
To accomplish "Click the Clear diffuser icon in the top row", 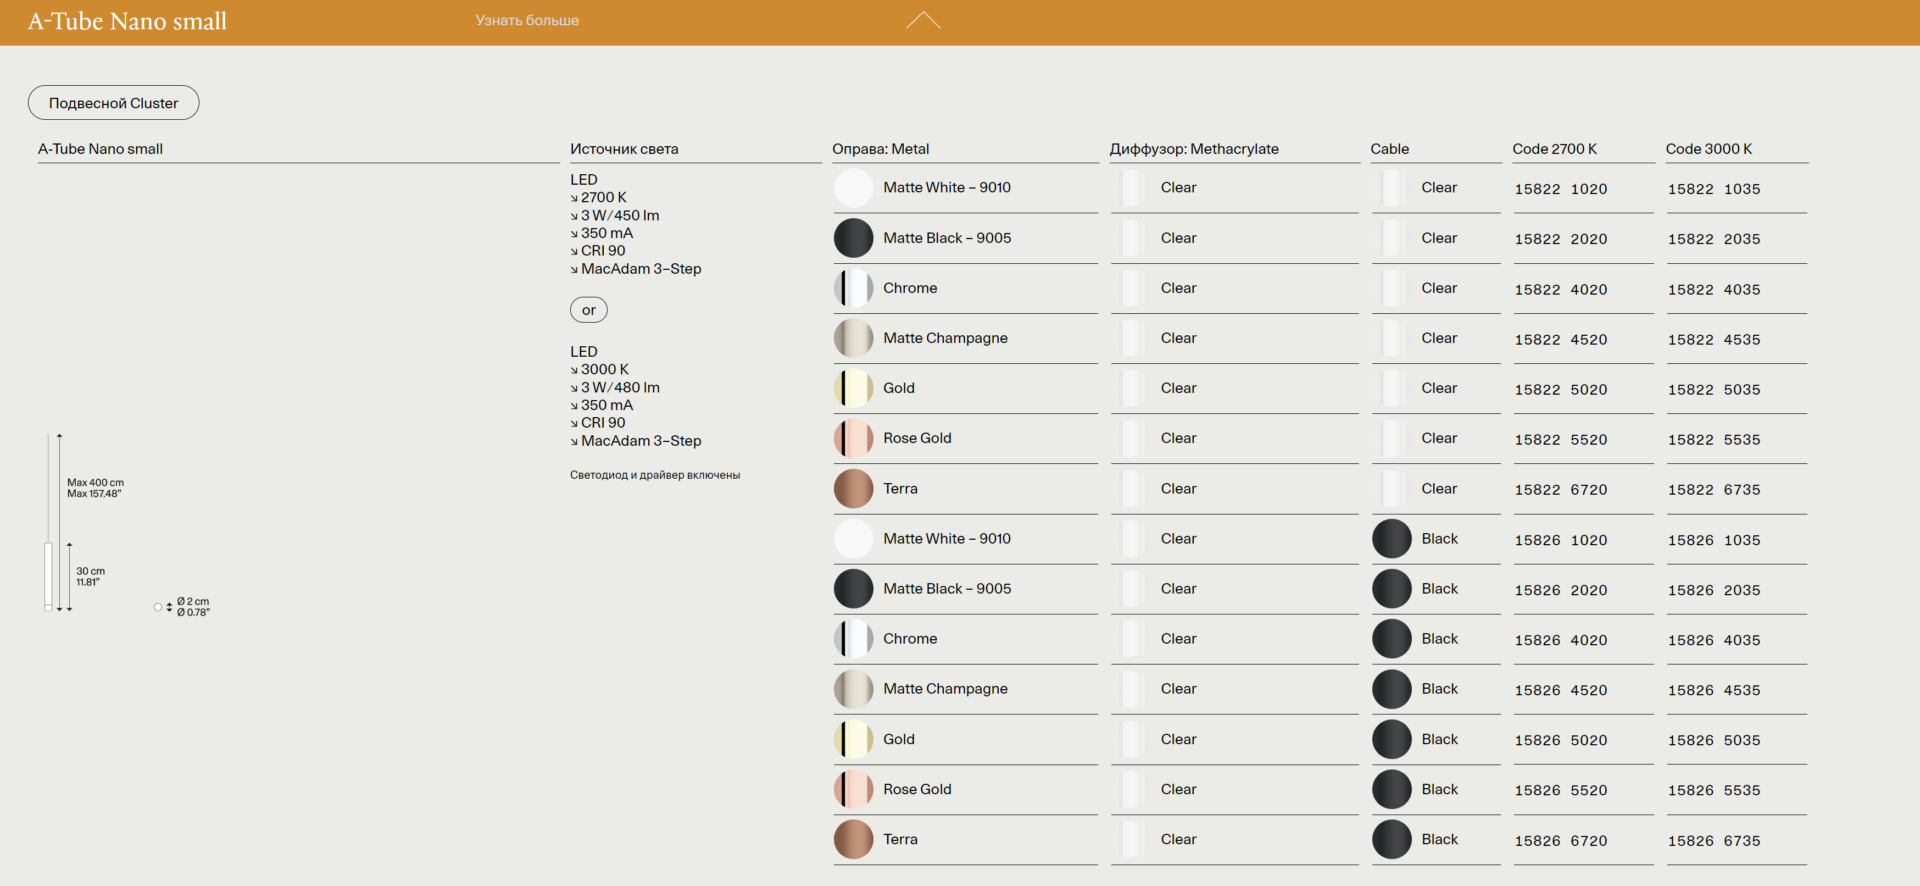I will pos(1131,188).
